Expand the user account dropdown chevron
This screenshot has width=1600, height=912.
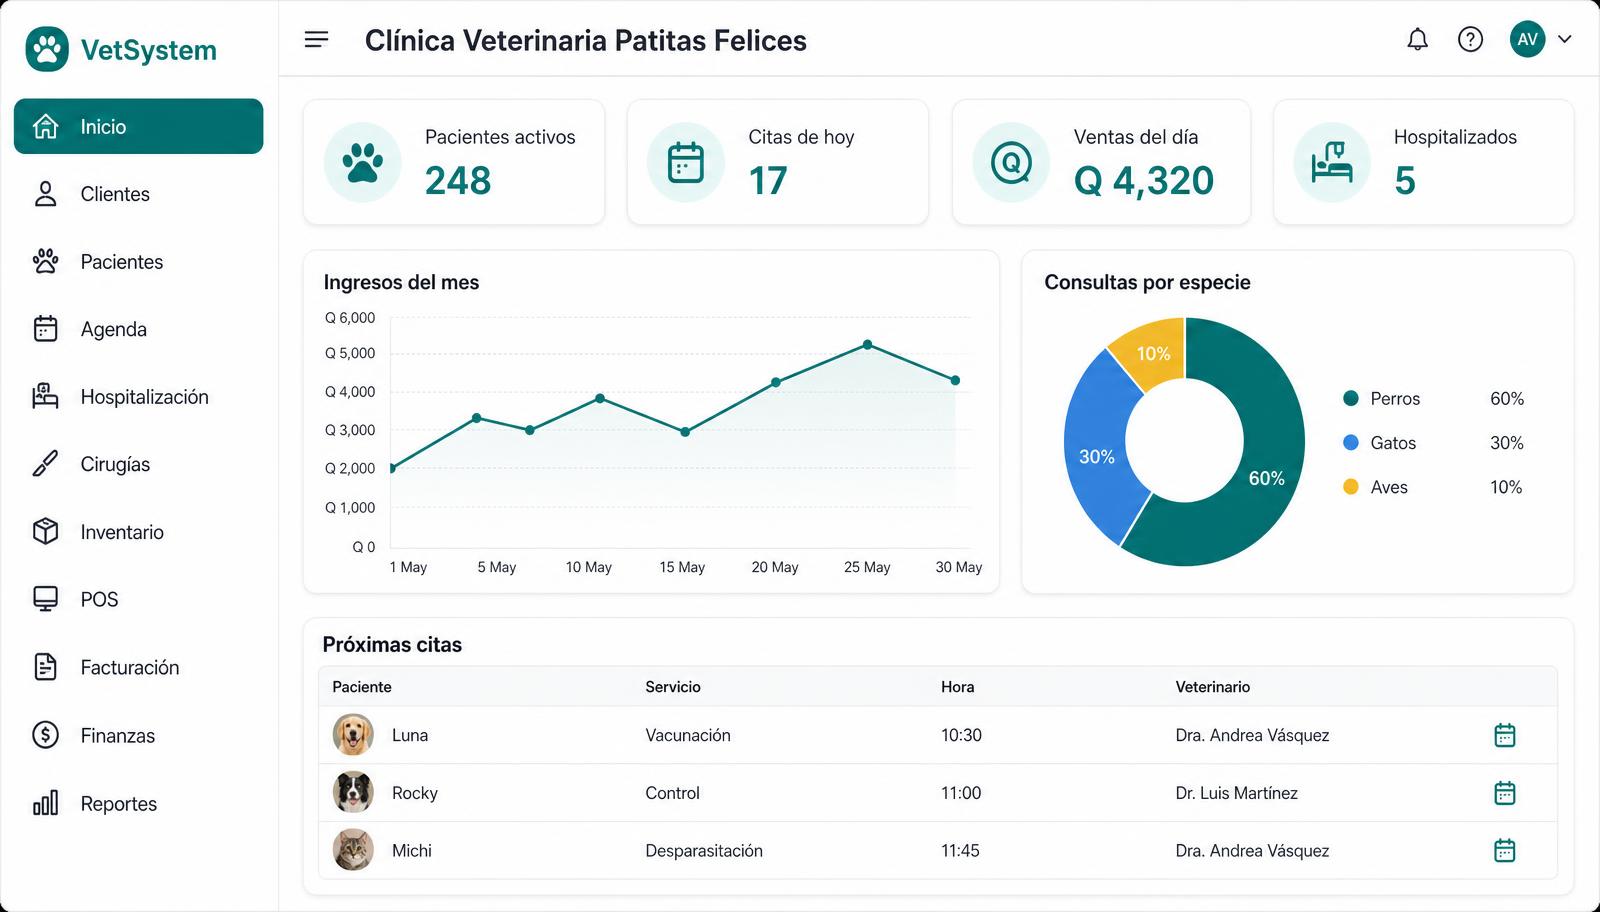pos(1565,40)
